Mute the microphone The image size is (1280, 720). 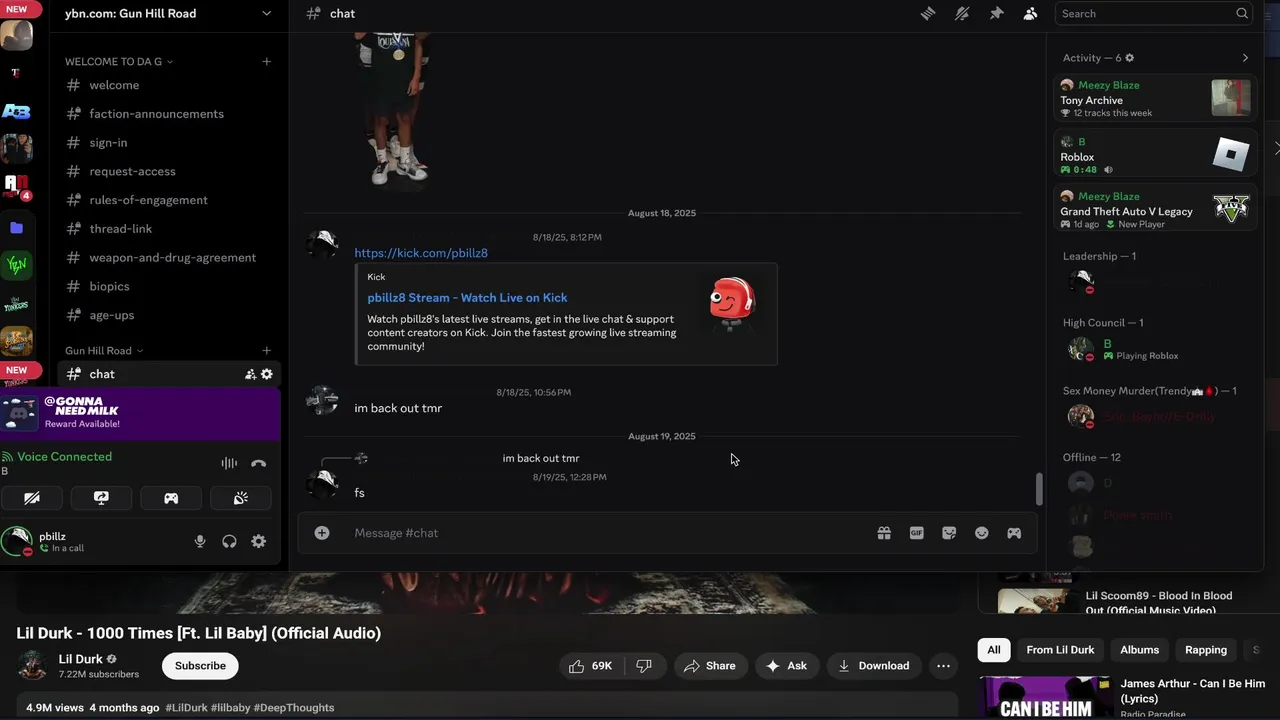pos(200,541)
